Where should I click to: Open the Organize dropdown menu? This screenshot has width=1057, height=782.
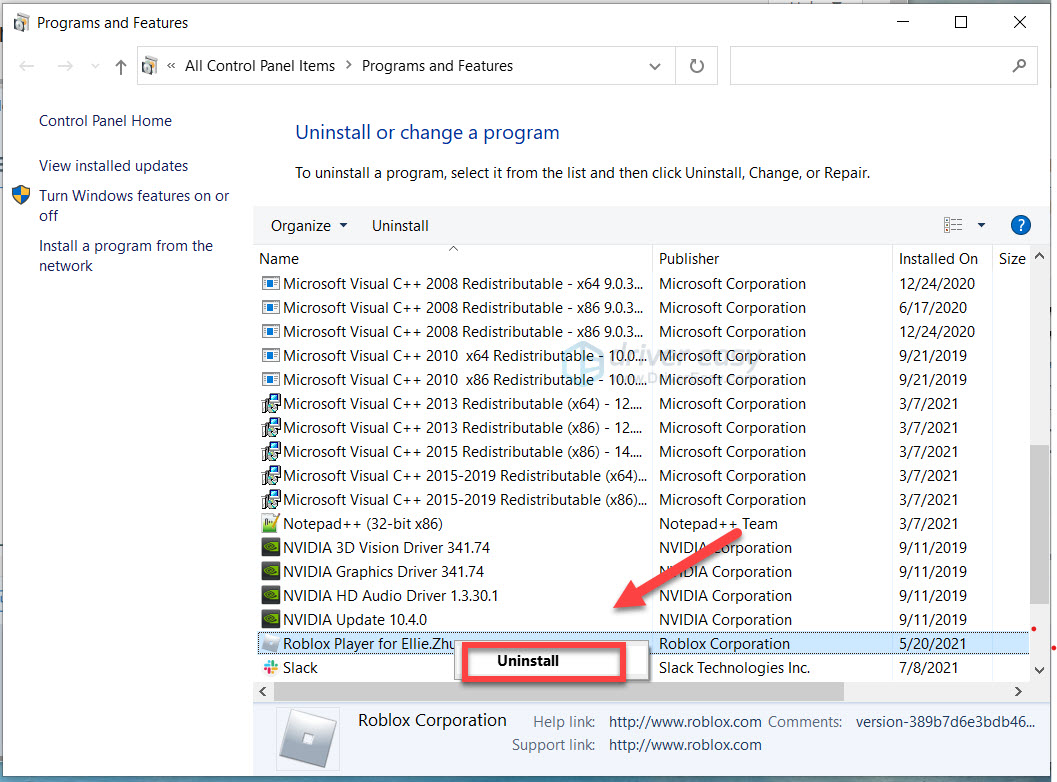click(x=309, y=226)
